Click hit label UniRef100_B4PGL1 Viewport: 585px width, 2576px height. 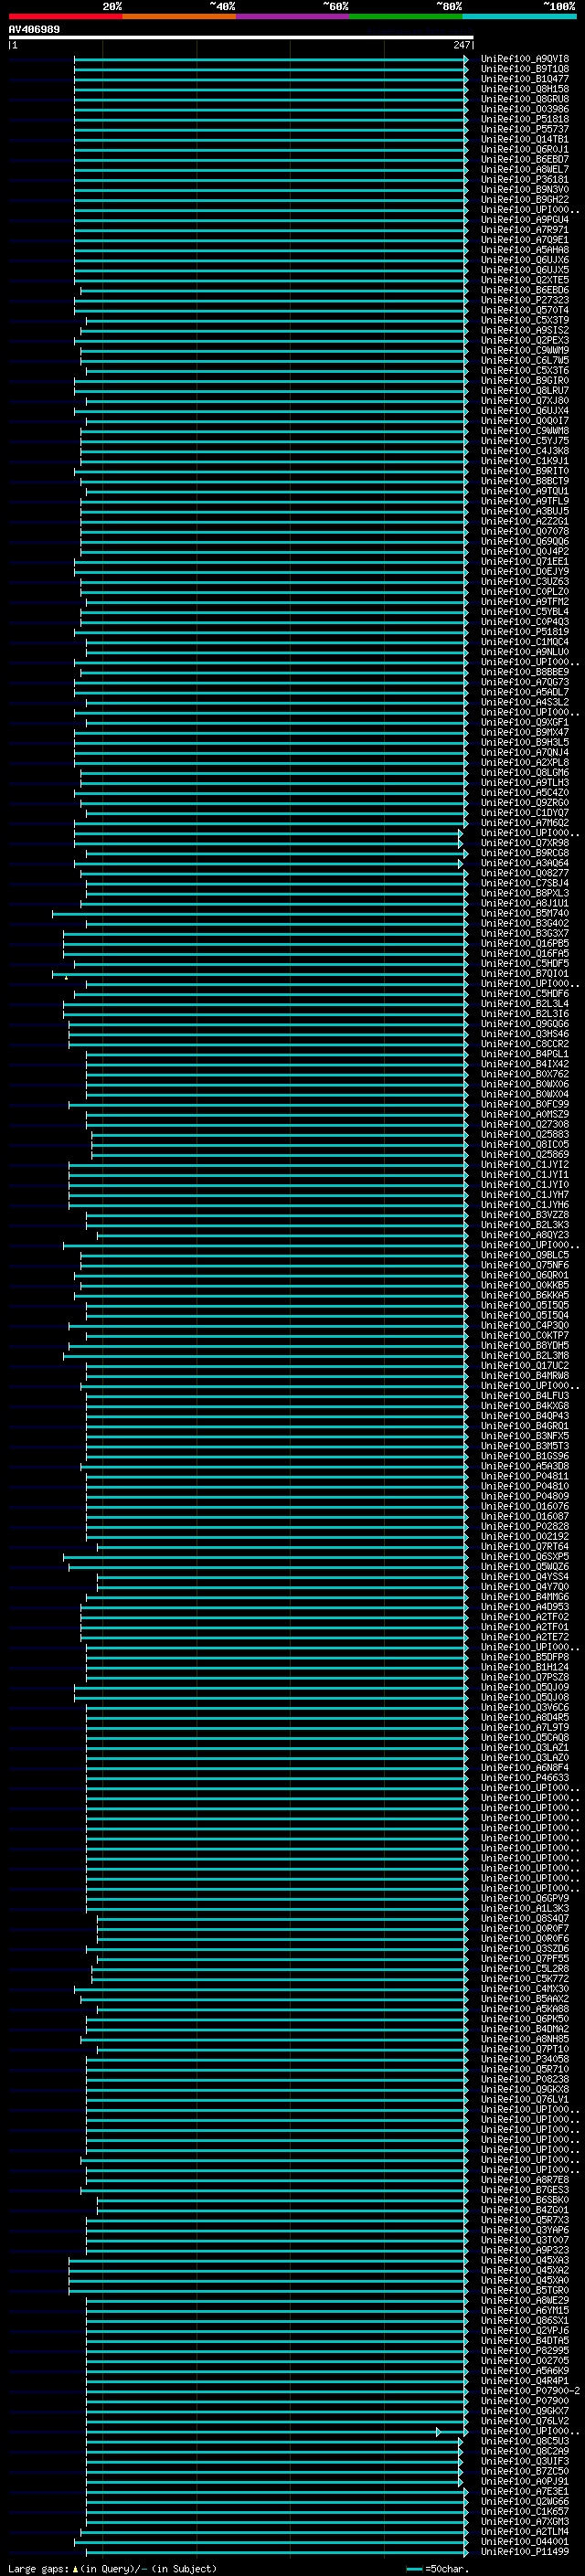coord(525,1054)
